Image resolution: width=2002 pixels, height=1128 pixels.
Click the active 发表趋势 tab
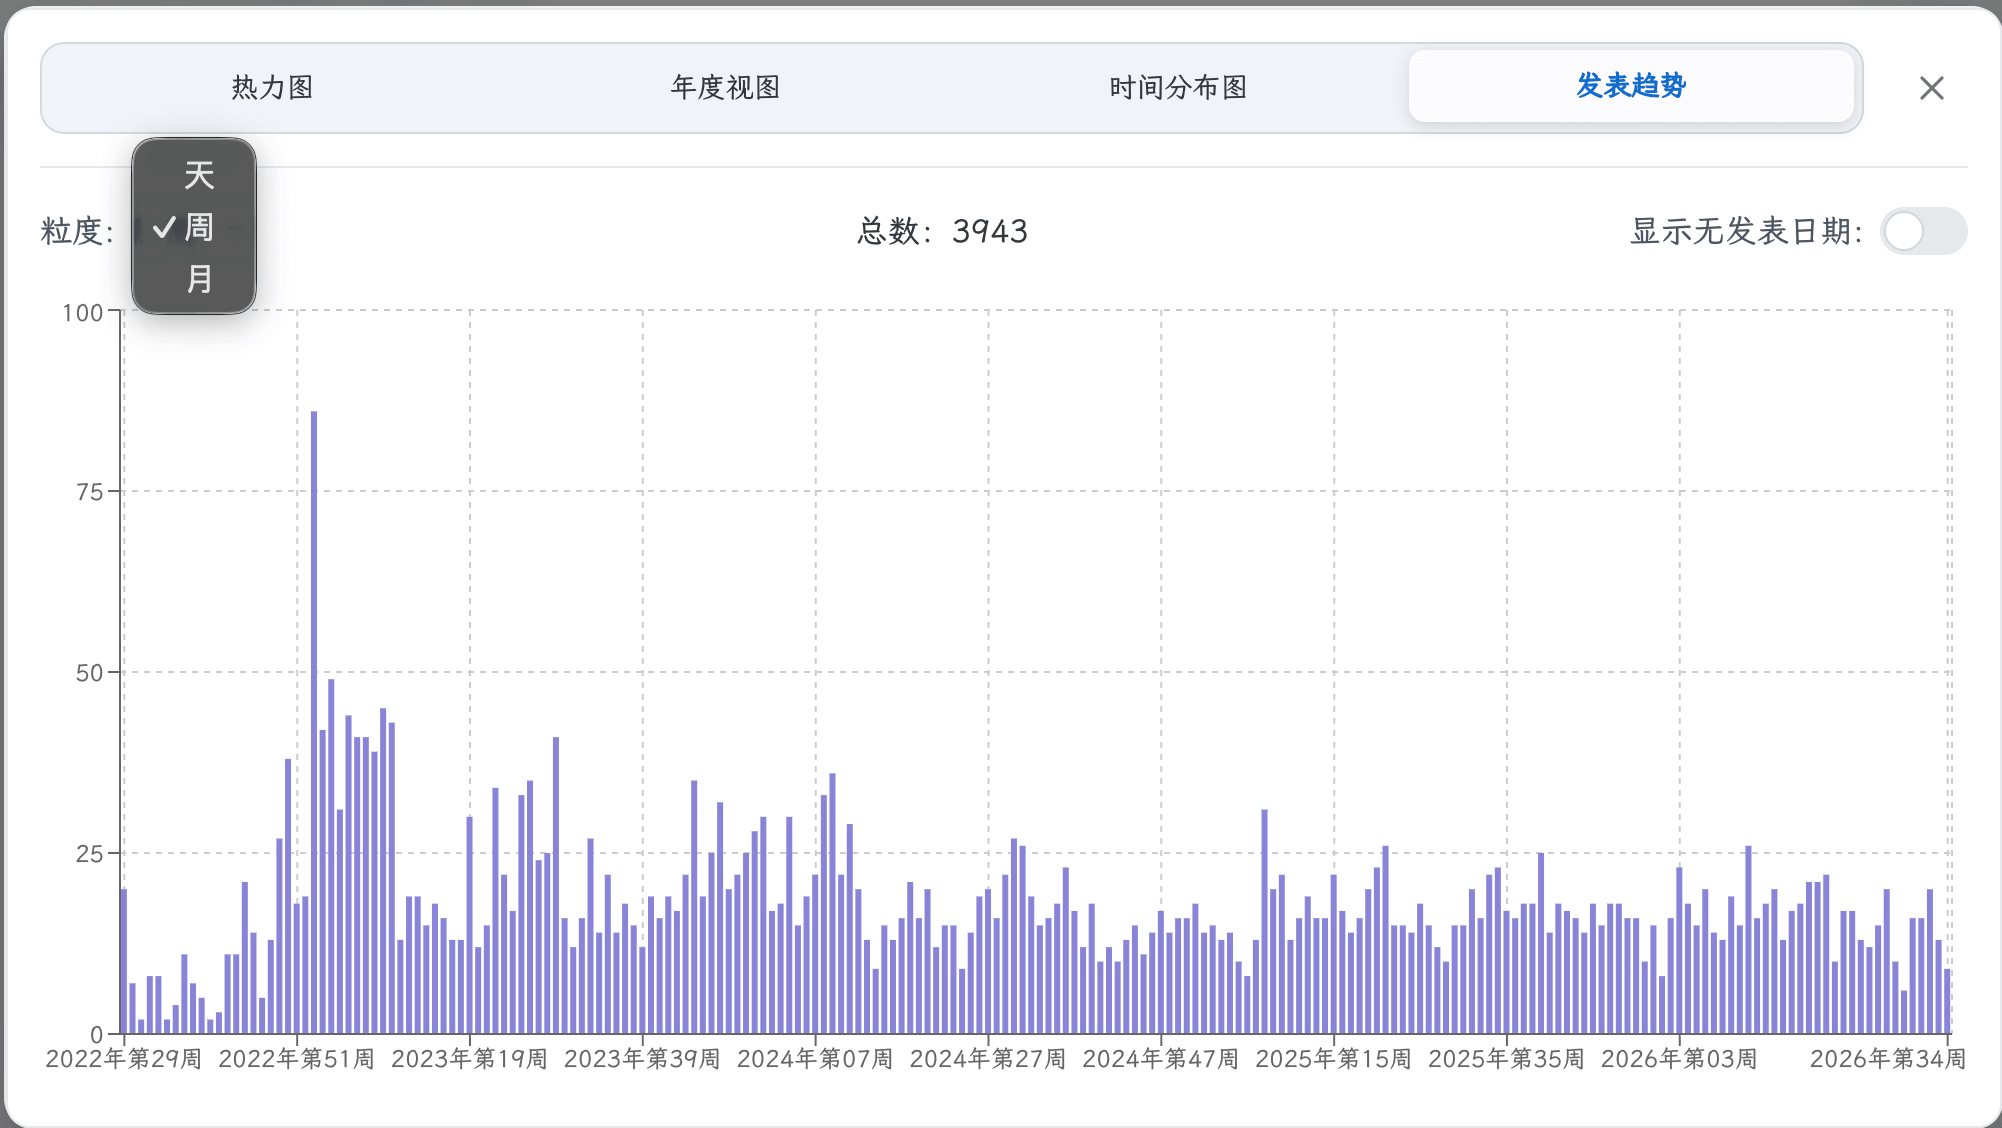pyautogui.click(x=1631, y=86)
